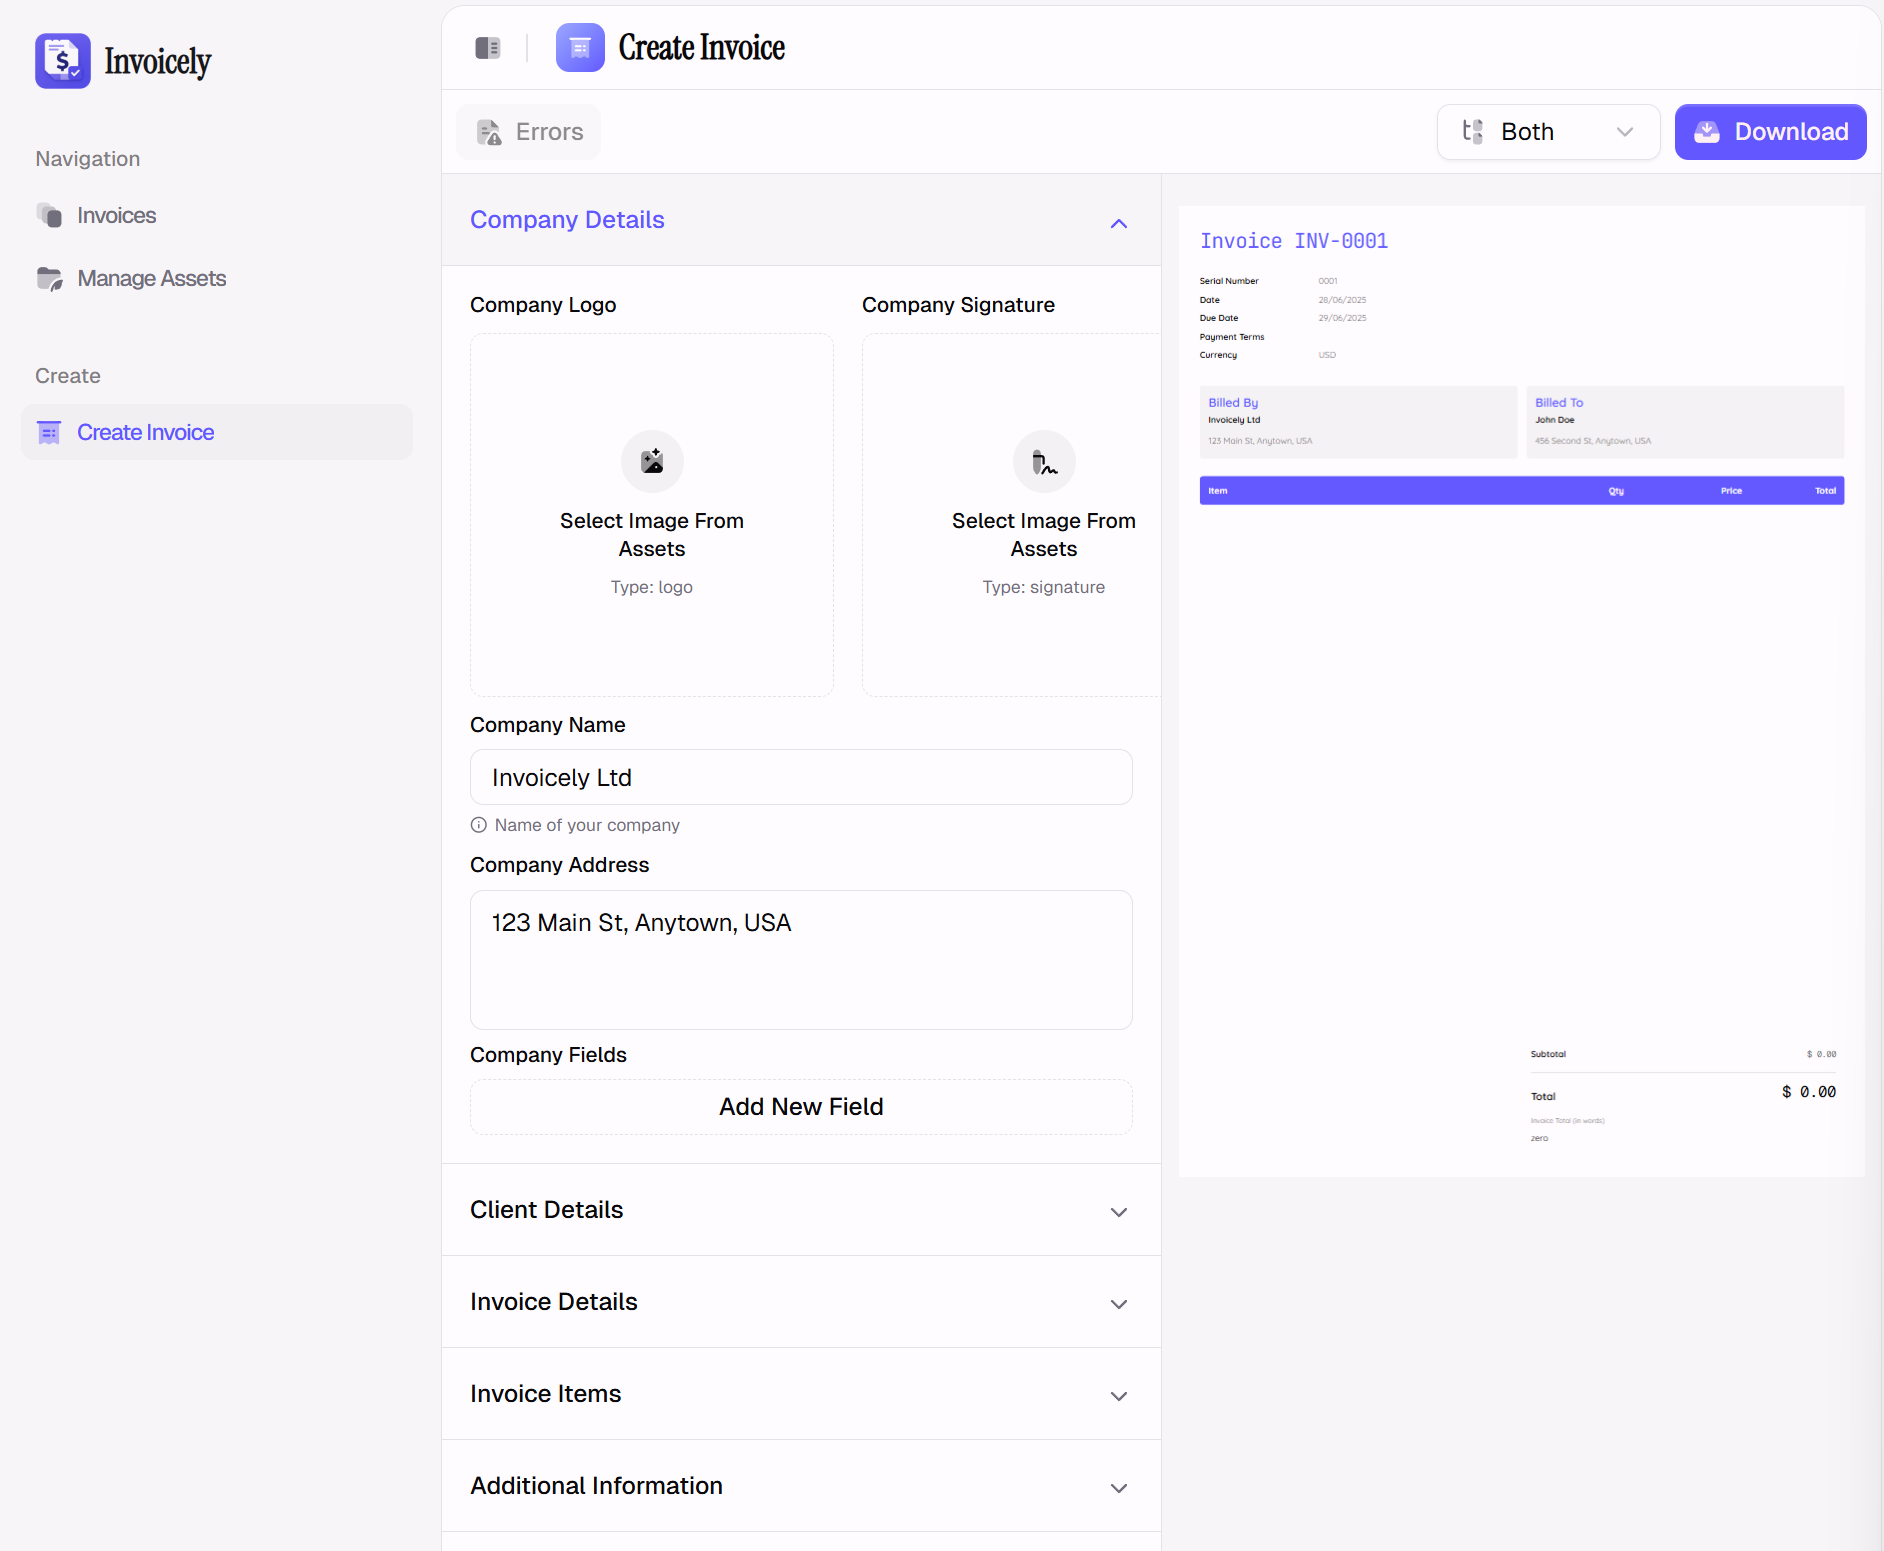Viewport: 1884px width, 1551px height.
Task: Click 'Payment Terms' in preview
Action: (1232, 337)
